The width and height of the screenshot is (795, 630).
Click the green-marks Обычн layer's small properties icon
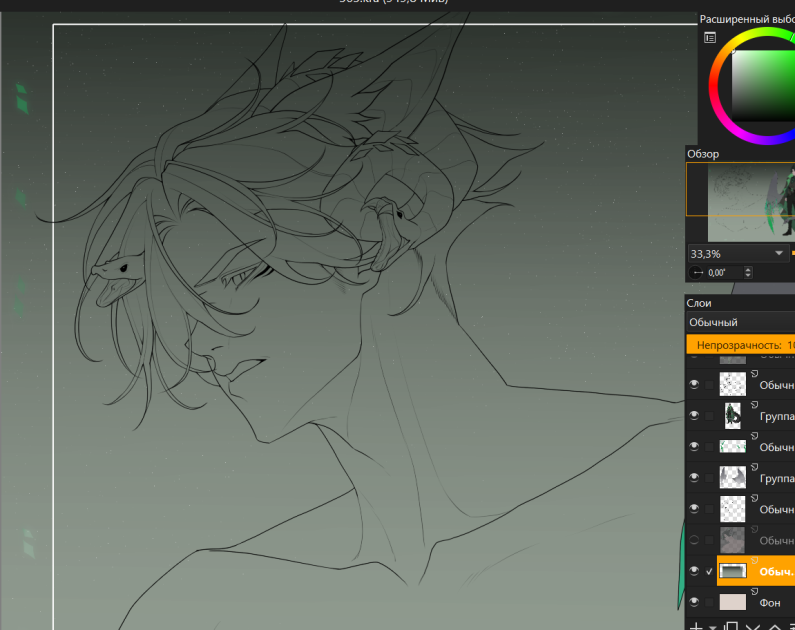tap(754, 435)
